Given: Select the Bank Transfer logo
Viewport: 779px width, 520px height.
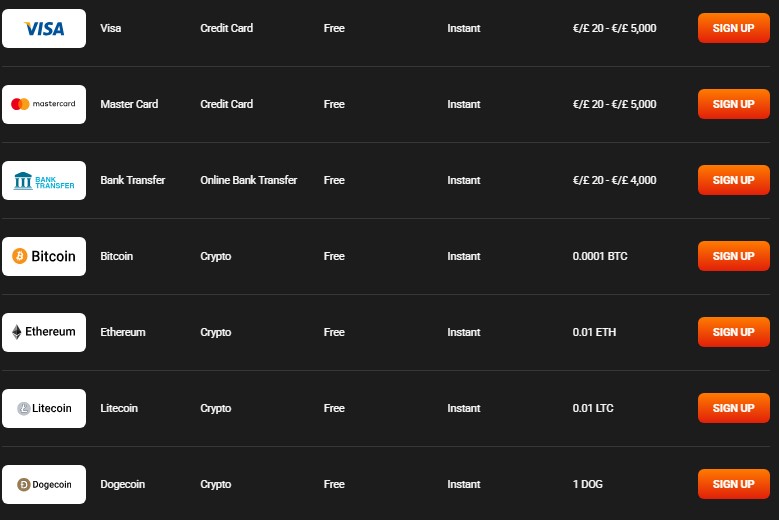Looking at the screenshot, I should 44,180.
